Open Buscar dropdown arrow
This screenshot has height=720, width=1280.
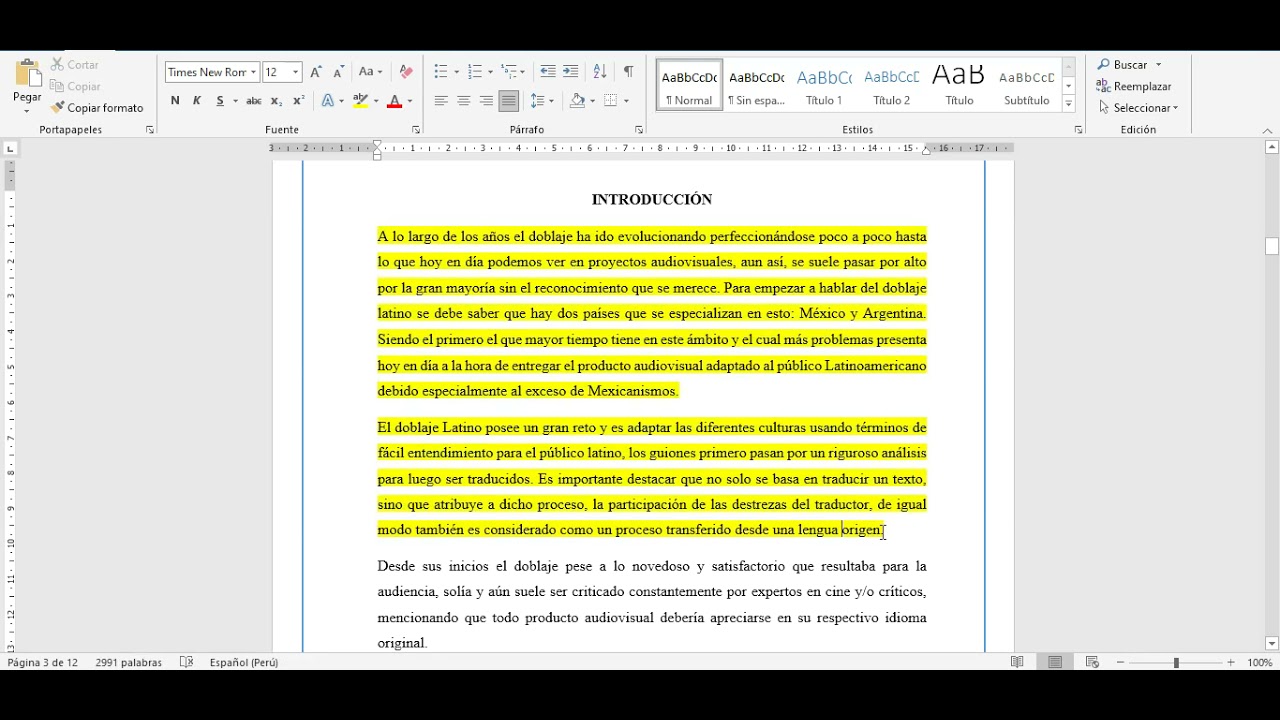[1159, 65]
